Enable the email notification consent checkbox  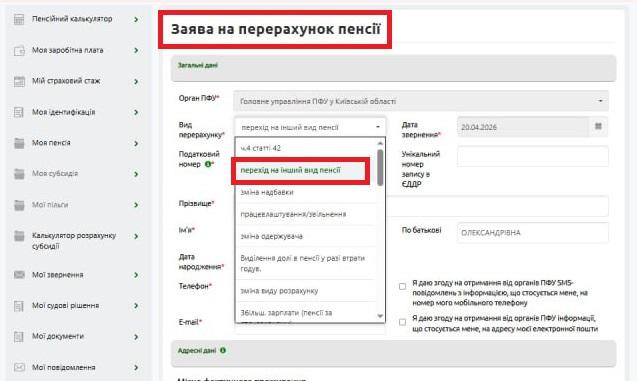[x=402, y=322]
